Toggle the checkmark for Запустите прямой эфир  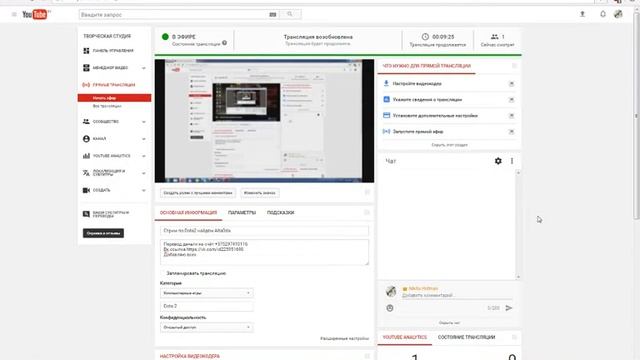pos(511,131)
